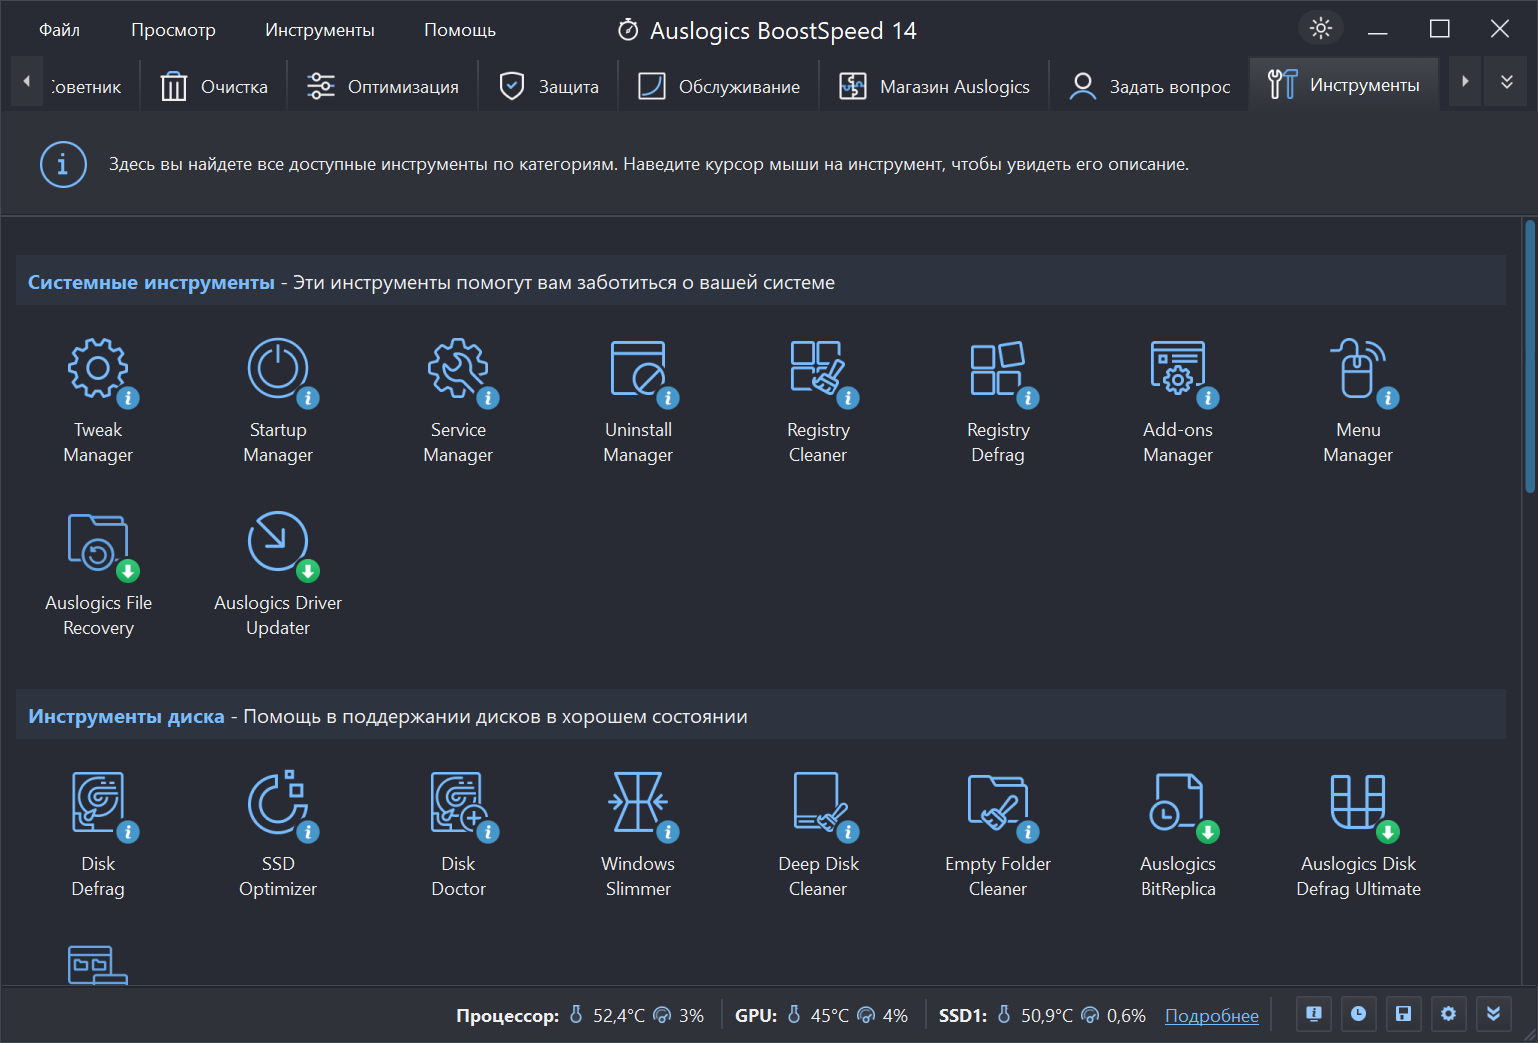Expand the status bar double-chevron button

pos(1493,1014)
